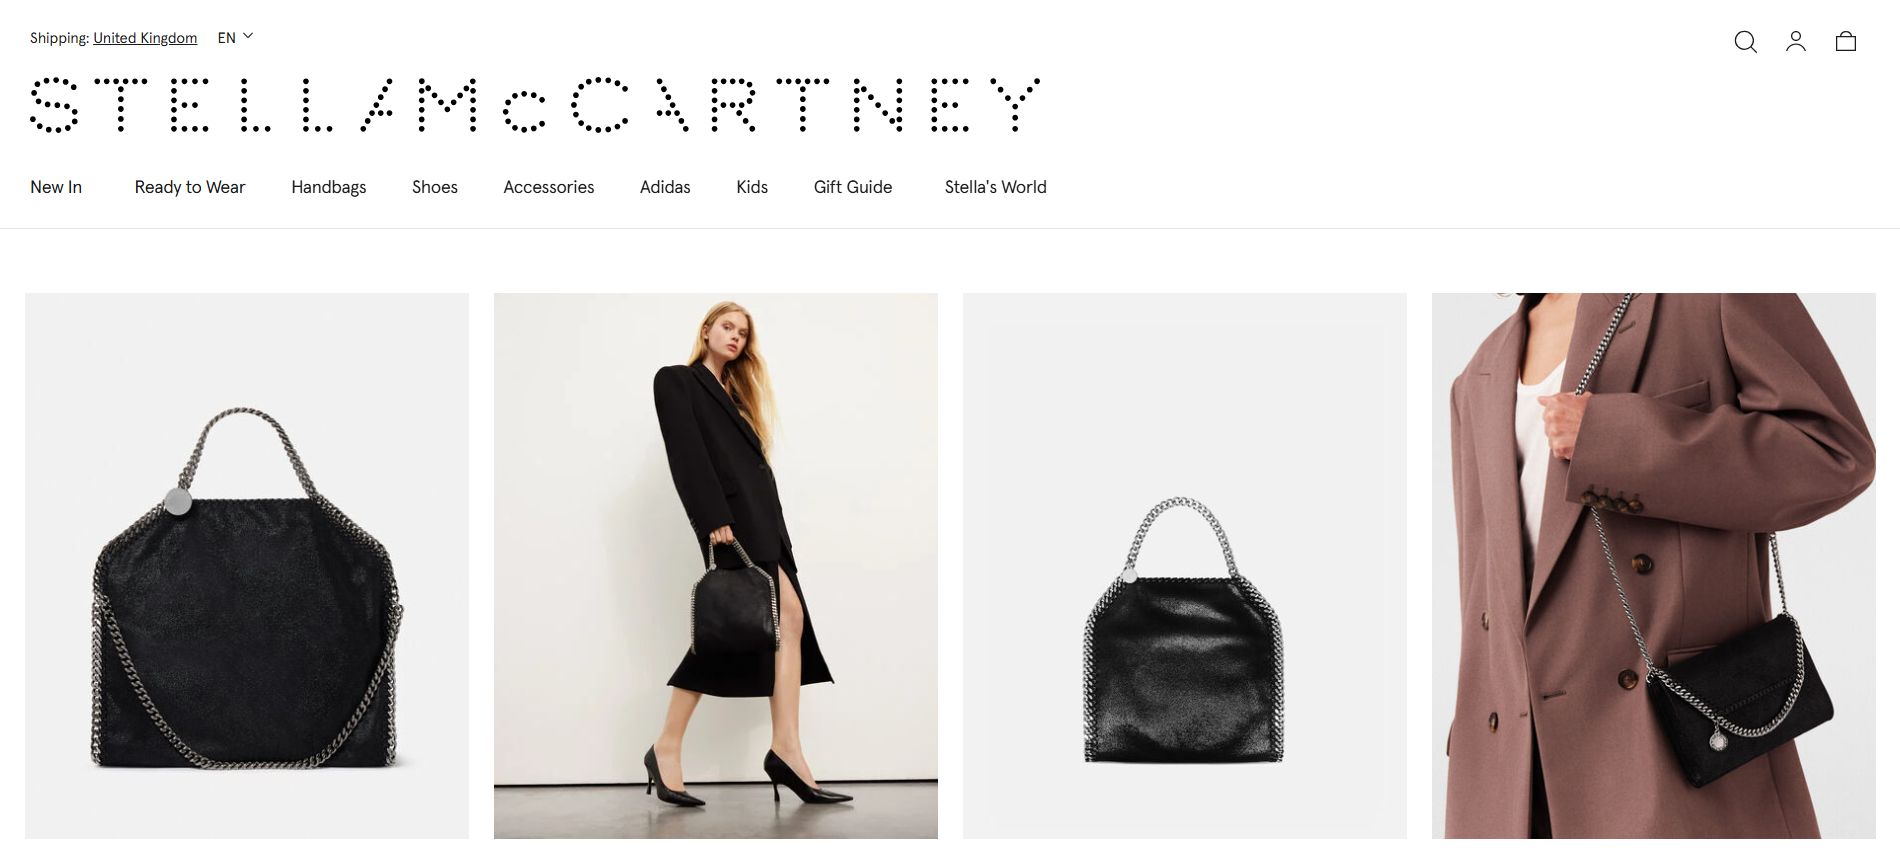Open the Ready to Wear menu
This screenshot has width=1900, height=855.
[190, 187]
